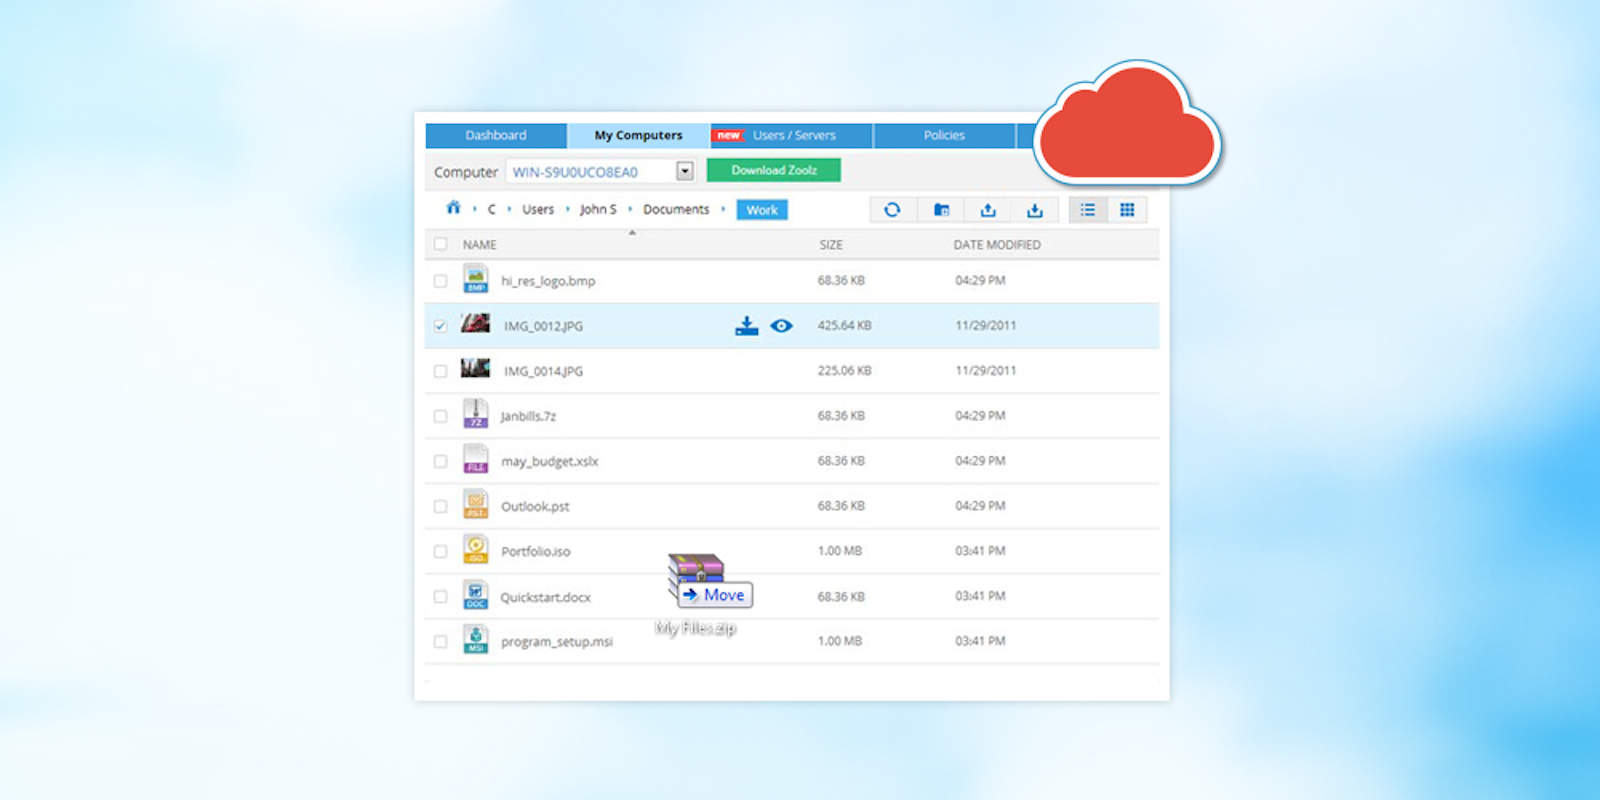The height and width of the screenshot is (800, 1600).
Task: Open the Dashboard tab
Action: [x=496, y=135]
